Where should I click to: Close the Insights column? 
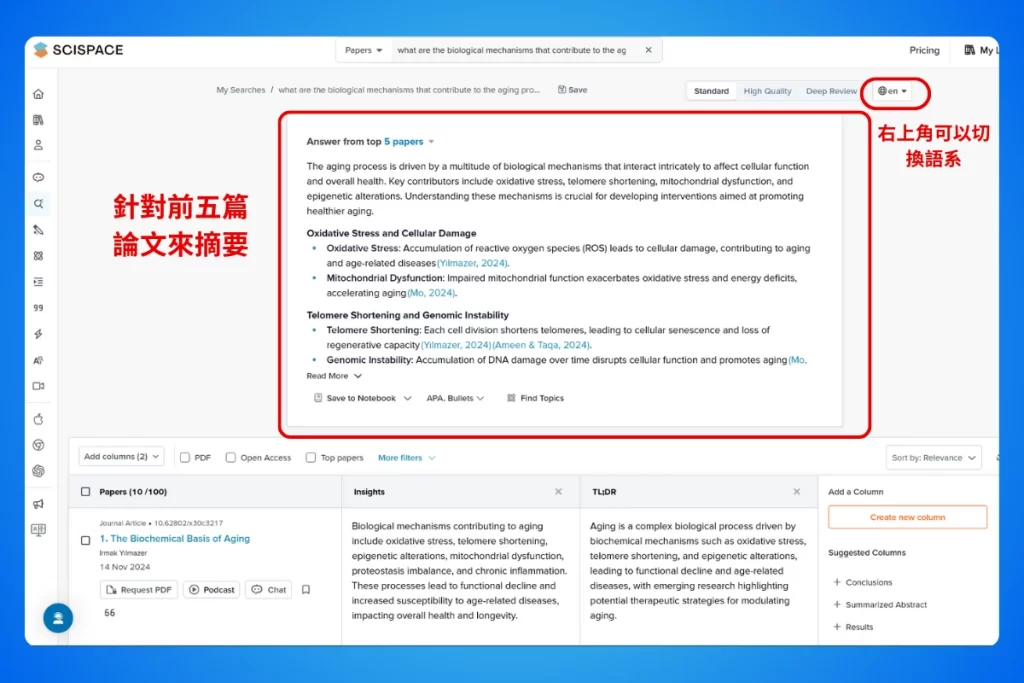(558, 492)
